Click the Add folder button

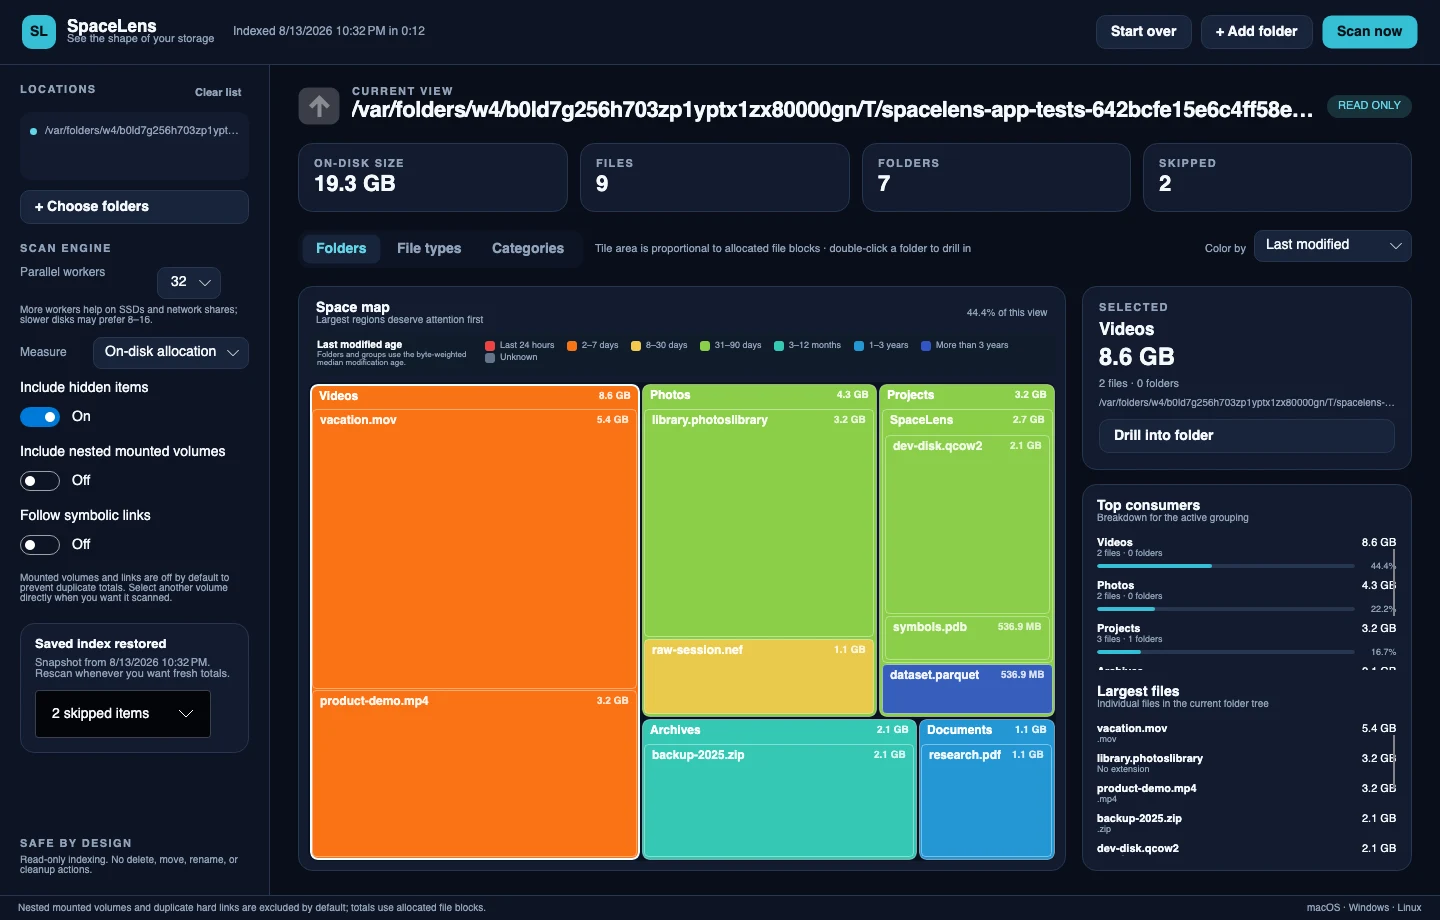[x=1257, y=32]
